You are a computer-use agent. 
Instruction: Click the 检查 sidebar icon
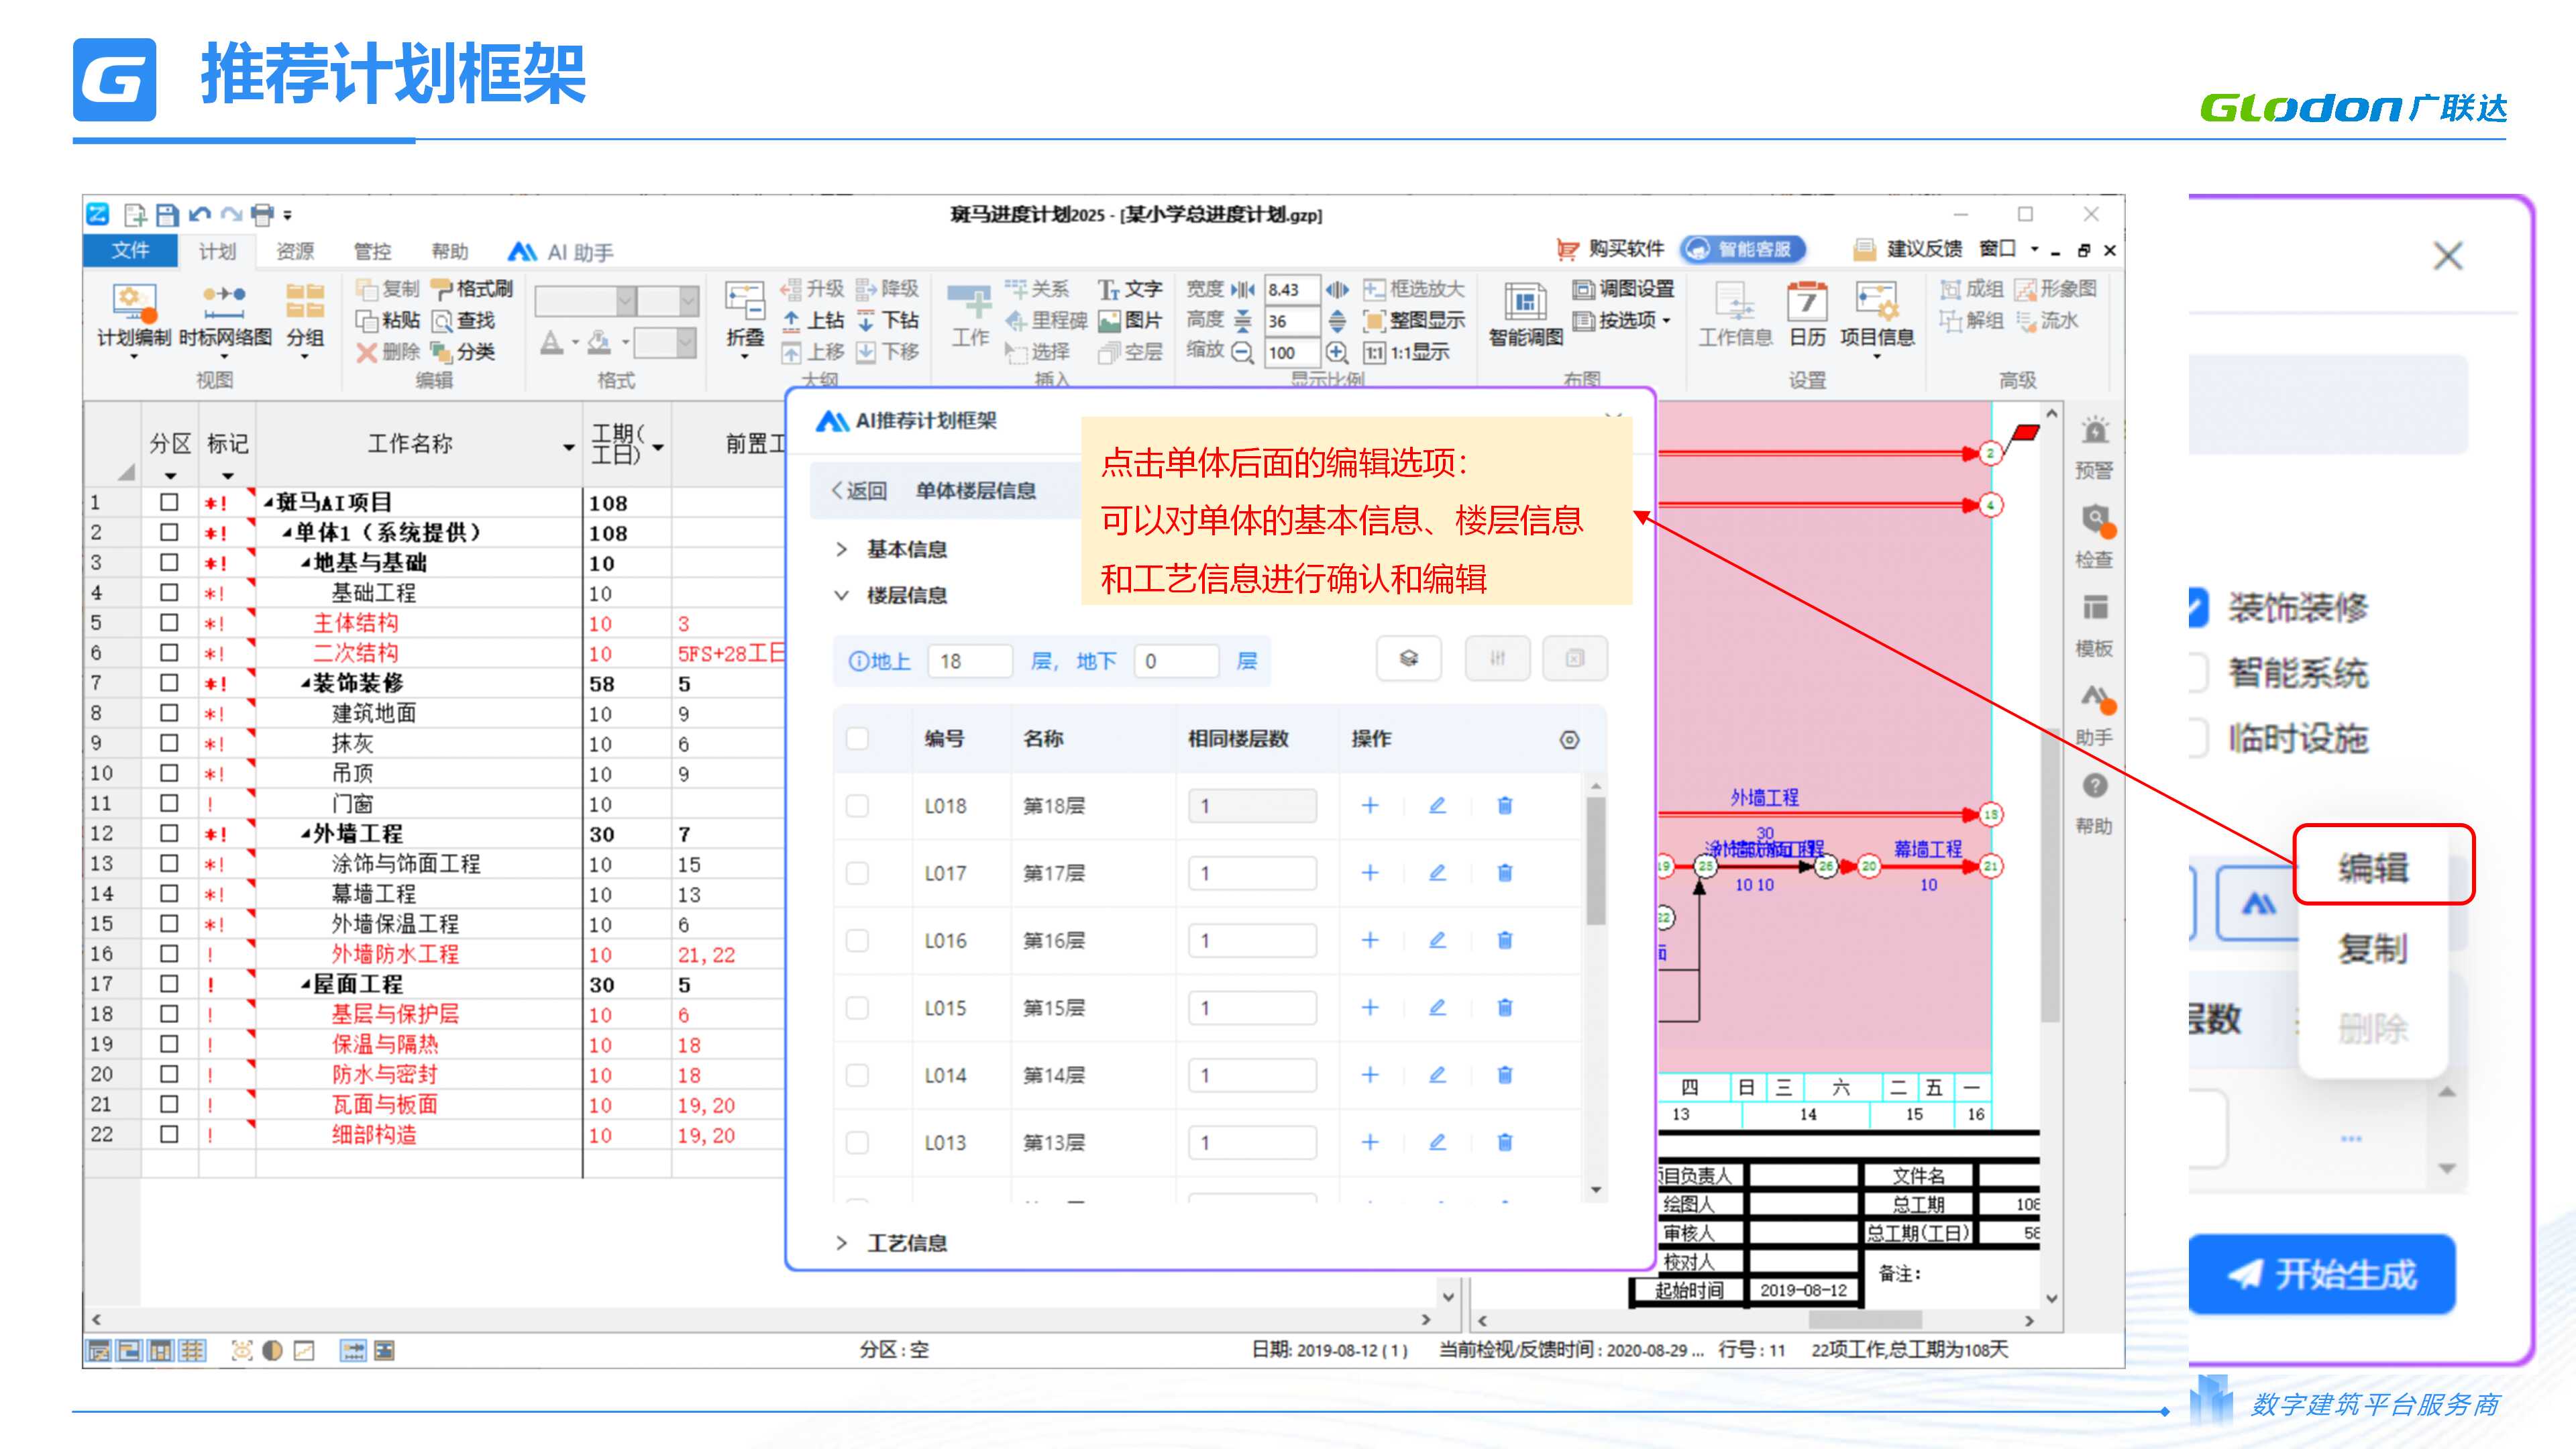tap(2094, 536)
